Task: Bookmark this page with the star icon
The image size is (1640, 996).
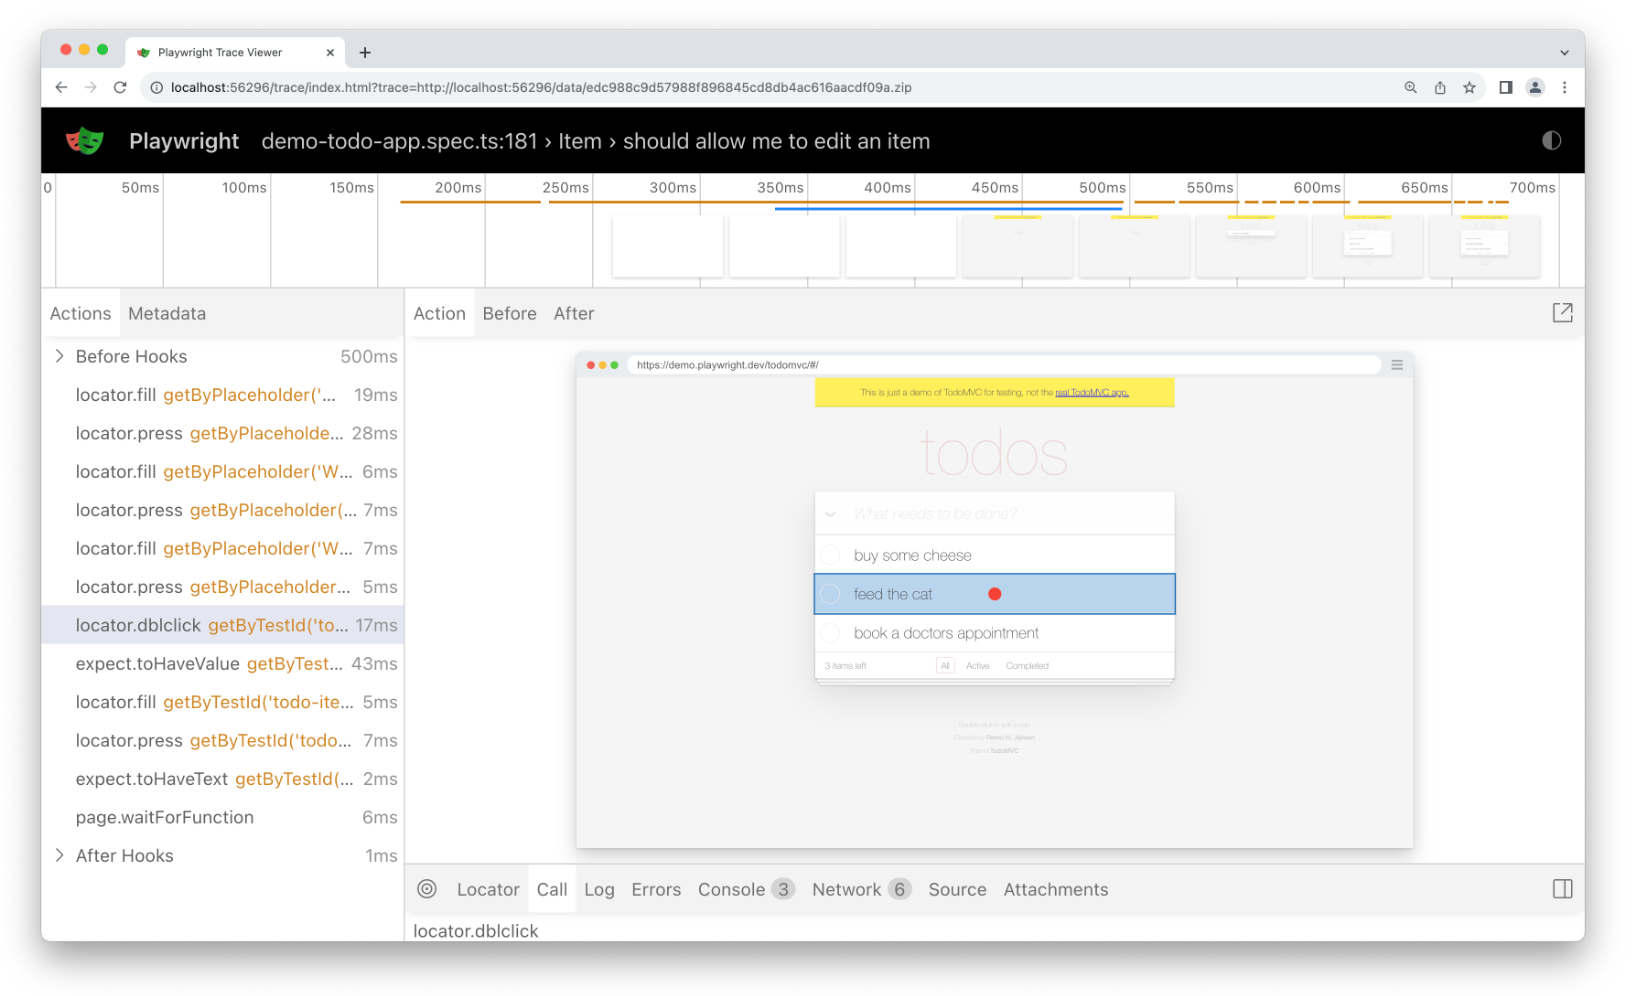Action: 1469,87
